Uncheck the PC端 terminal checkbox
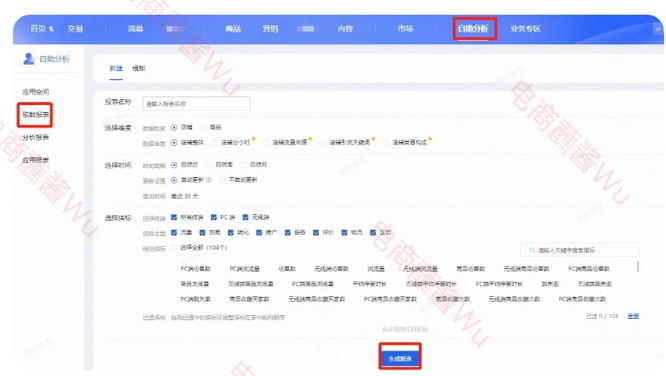 point(214,217)
